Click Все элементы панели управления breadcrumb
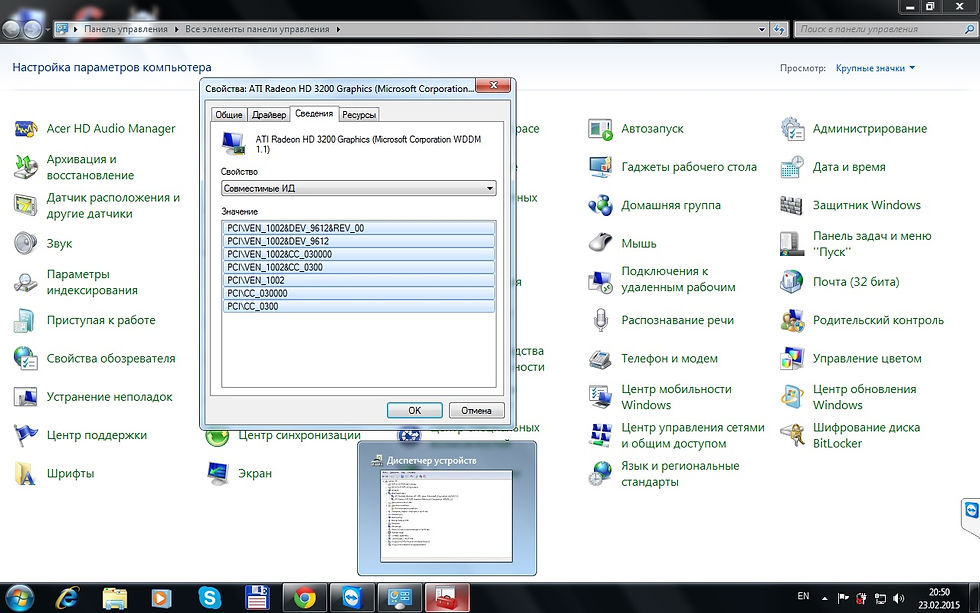 click(257, 29)
